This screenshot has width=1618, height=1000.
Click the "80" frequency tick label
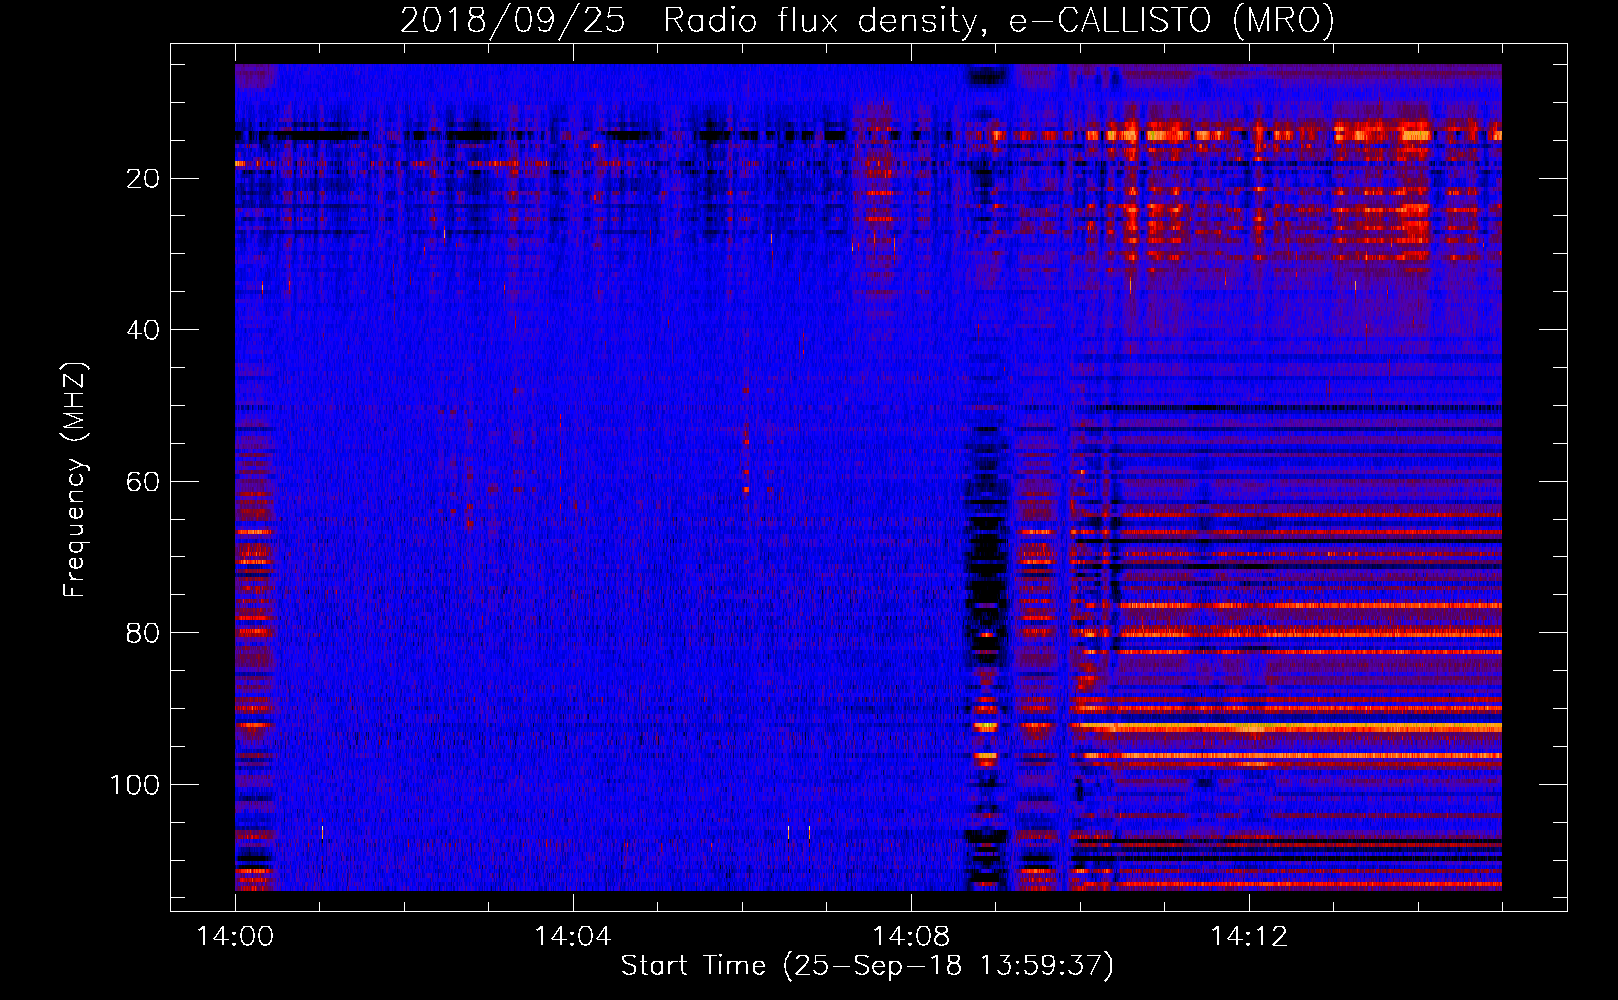click(144, 634)
